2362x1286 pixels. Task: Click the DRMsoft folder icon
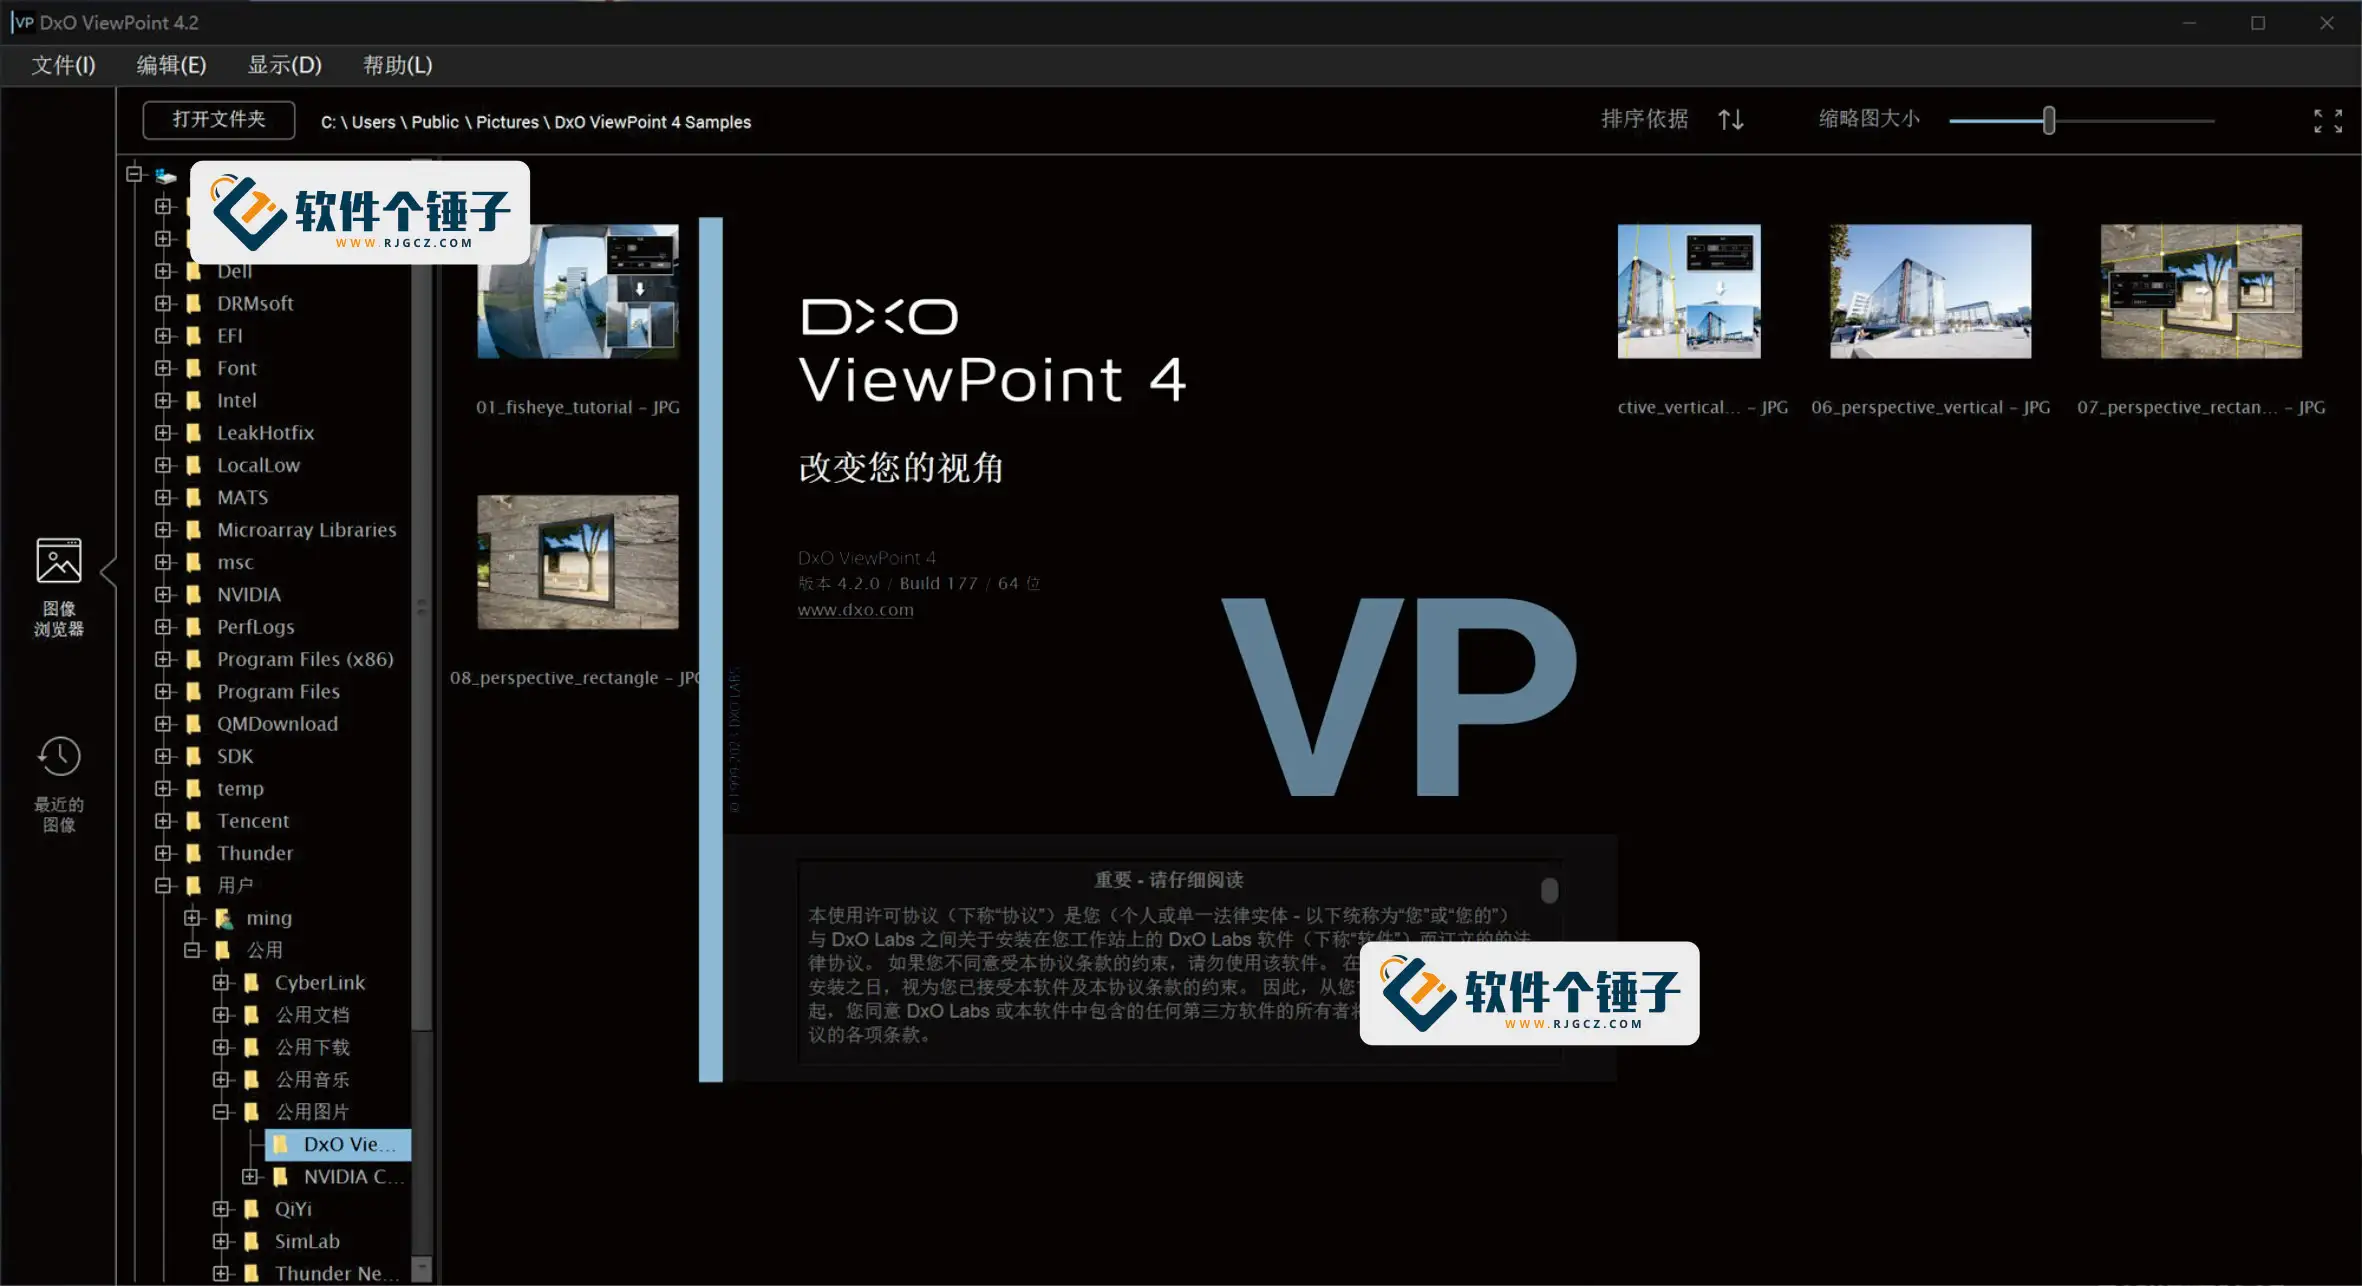coord(194,303)
